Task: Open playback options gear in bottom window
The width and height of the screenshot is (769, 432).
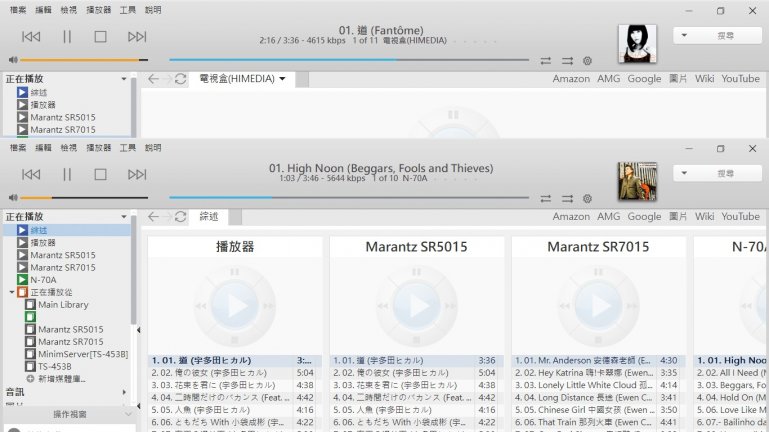Action: pyautogui.click(x=588, y=199)
